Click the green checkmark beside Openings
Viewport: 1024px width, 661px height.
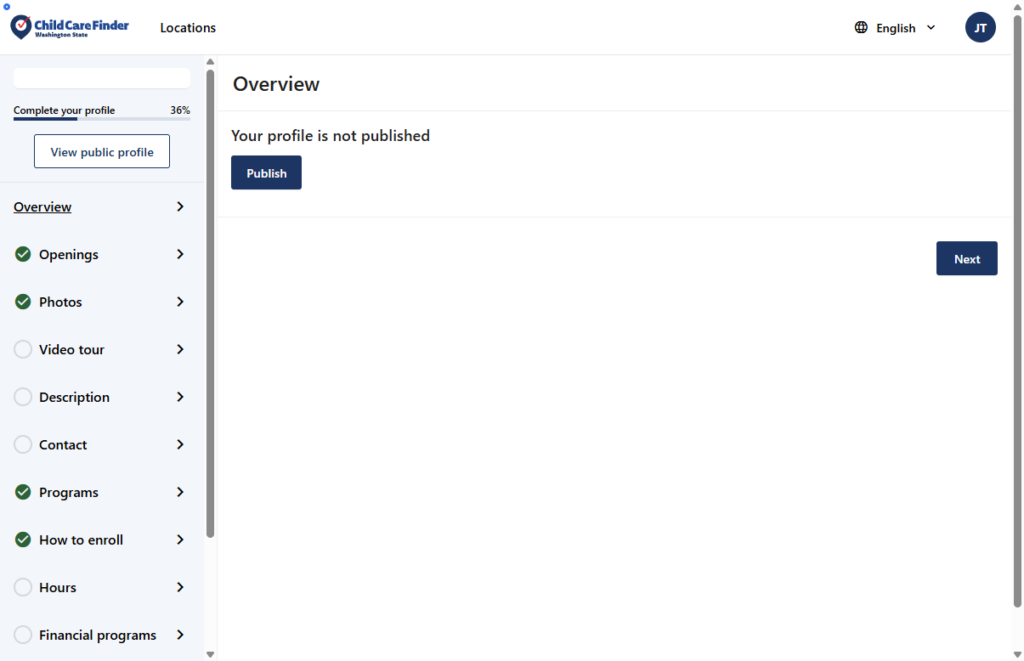pyautogui.click(x=23, y=254)
